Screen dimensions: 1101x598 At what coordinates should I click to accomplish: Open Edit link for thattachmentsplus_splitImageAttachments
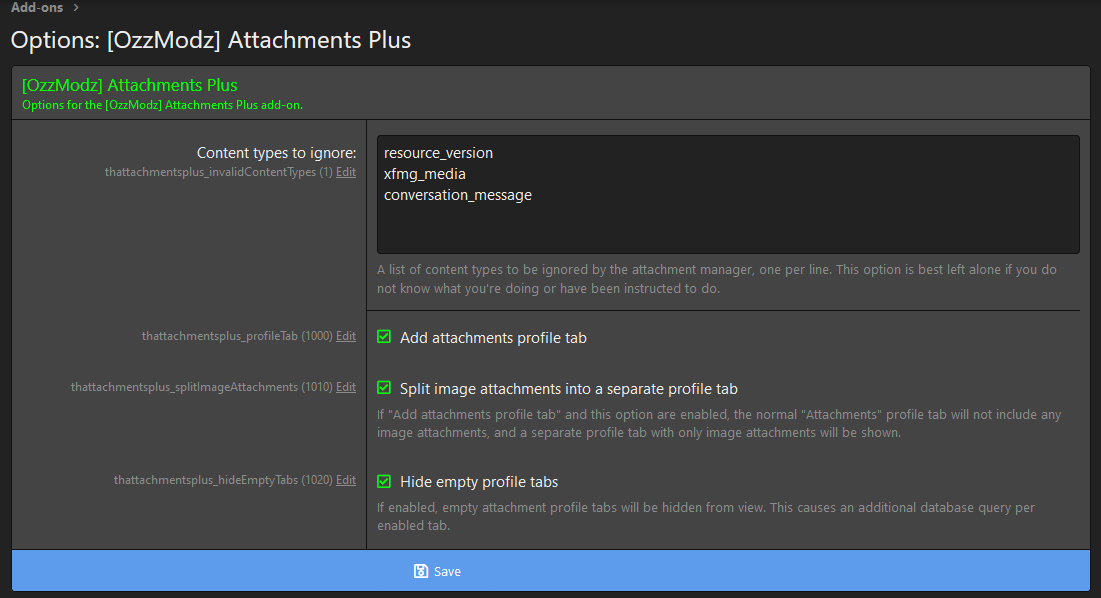click(346, 387)
